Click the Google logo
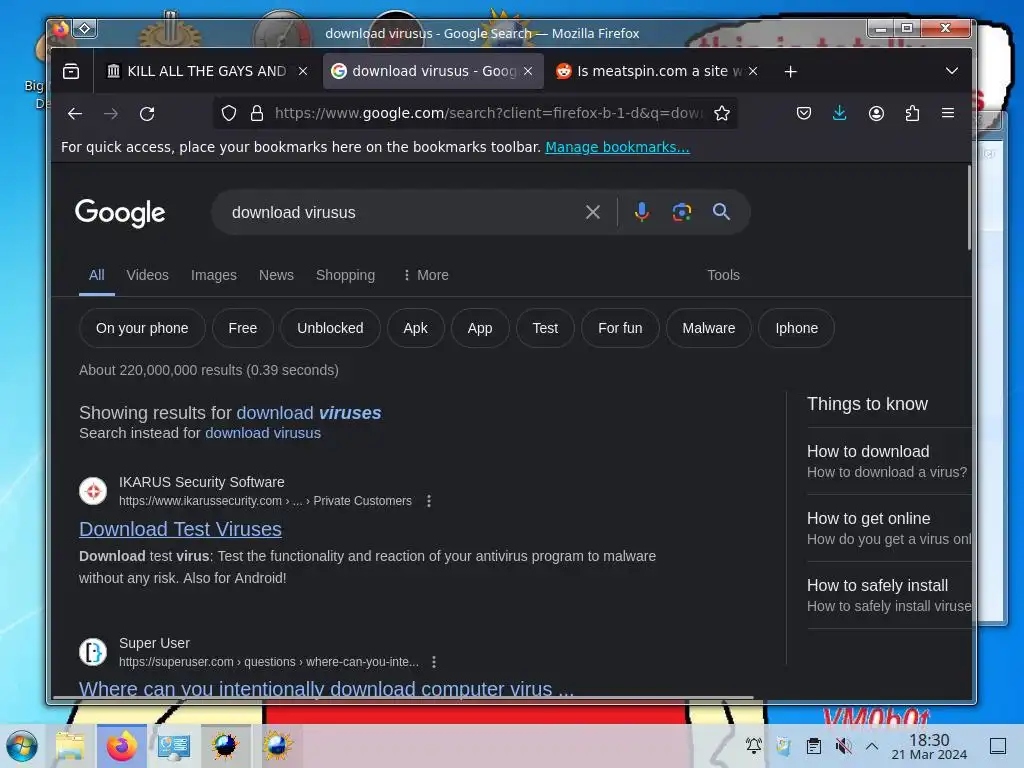Image resolution: width=1024 pixels, height=768 pixels. pos(120,213)
